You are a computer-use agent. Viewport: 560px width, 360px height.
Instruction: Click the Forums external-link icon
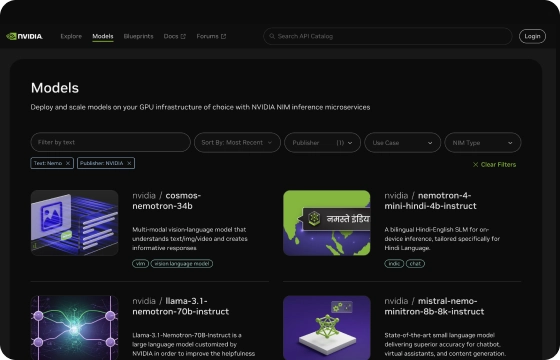click(x=224, y=36)
